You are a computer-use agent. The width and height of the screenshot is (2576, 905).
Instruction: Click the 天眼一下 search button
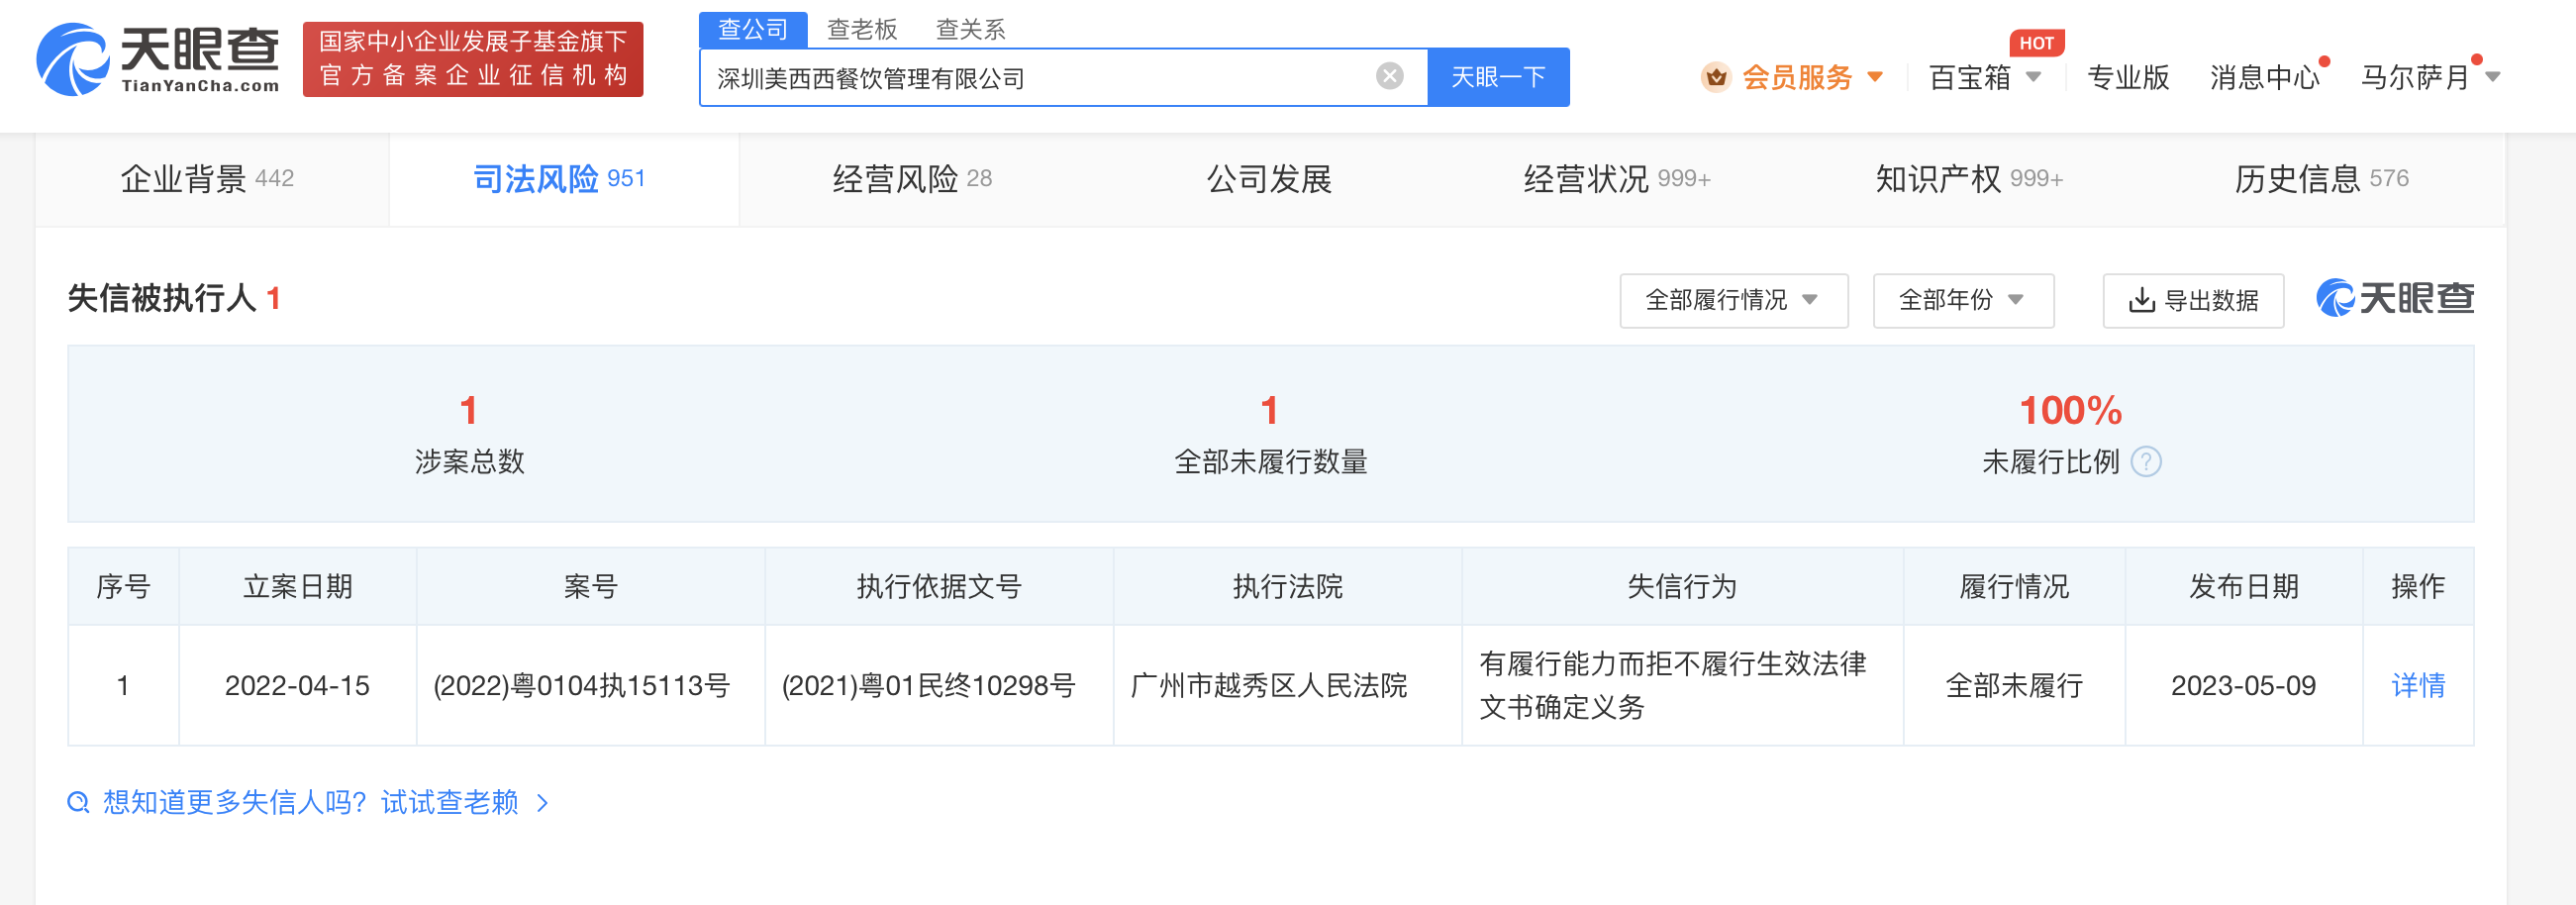(x=1498, y=77)
